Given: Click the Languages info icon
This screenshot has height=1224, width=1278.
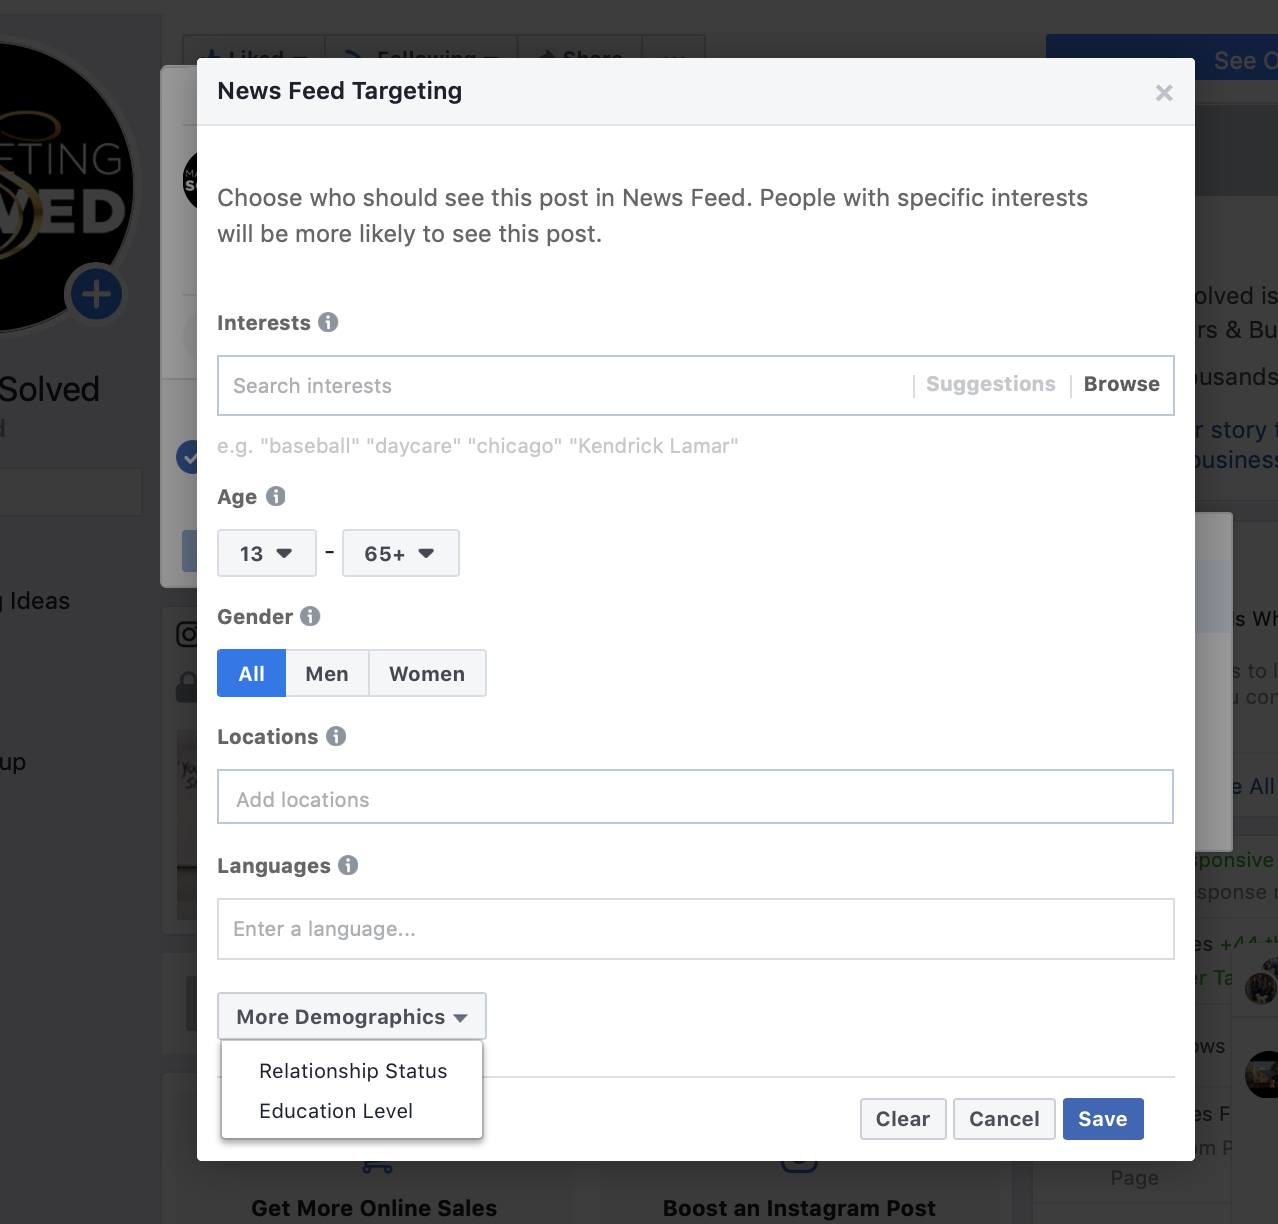Looking at the screenshot, I should click(348, 865).
